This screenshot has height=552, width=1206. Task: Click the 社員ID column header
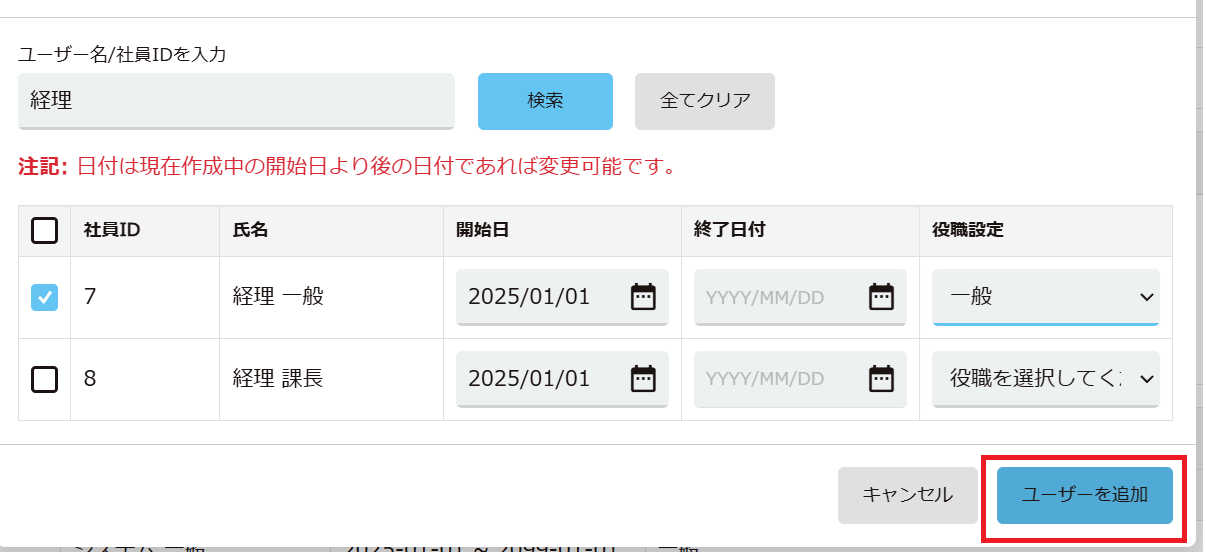pyautogui.click(x=111, y=230)
